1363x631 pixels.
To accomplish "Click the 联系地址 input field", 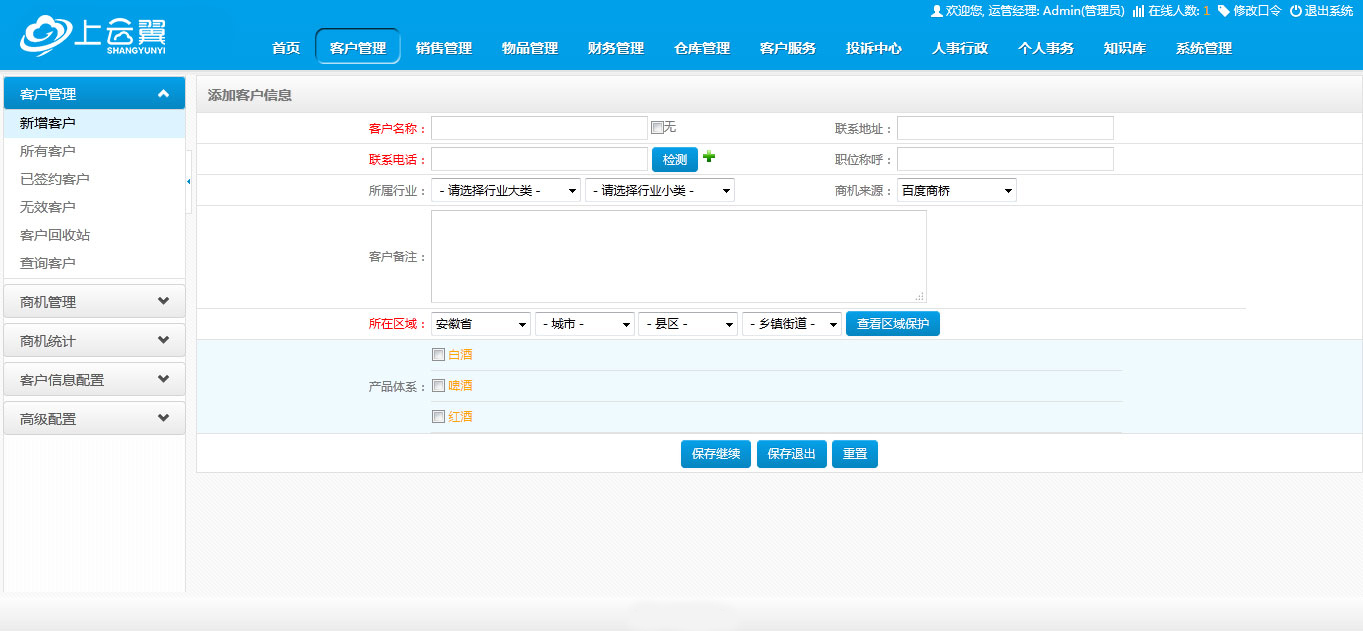I will [1005, 128].
